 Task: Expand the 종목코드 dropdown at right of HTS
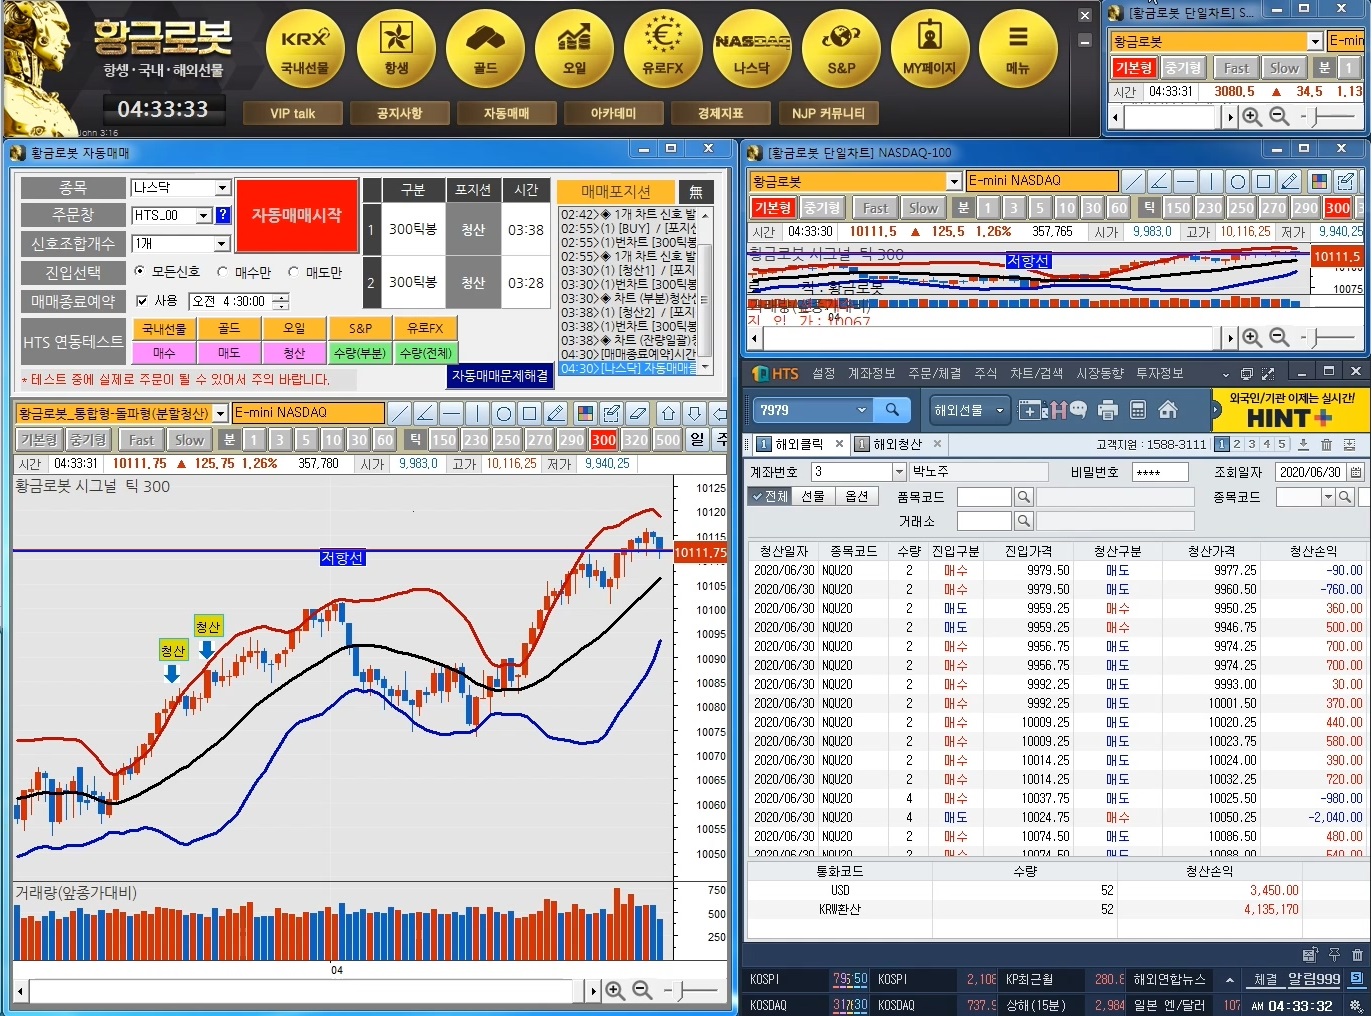(x=1328, y=497)
